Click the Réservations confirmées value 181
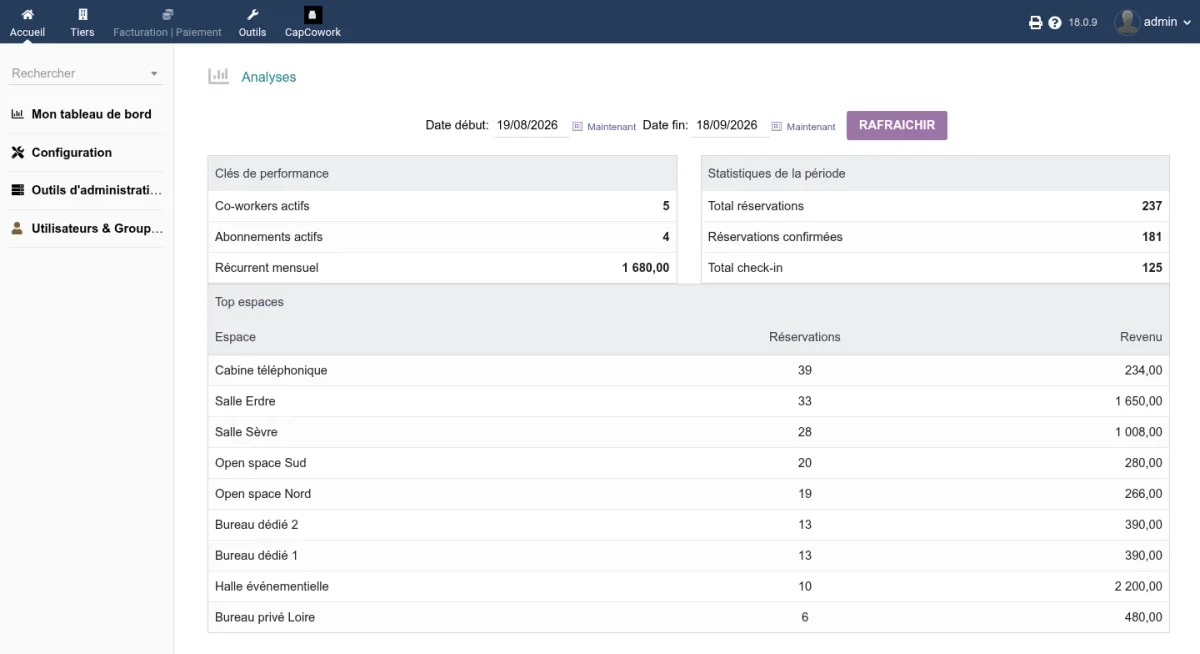Screen dimensions: 1200x654 (x=1152, y=237)
